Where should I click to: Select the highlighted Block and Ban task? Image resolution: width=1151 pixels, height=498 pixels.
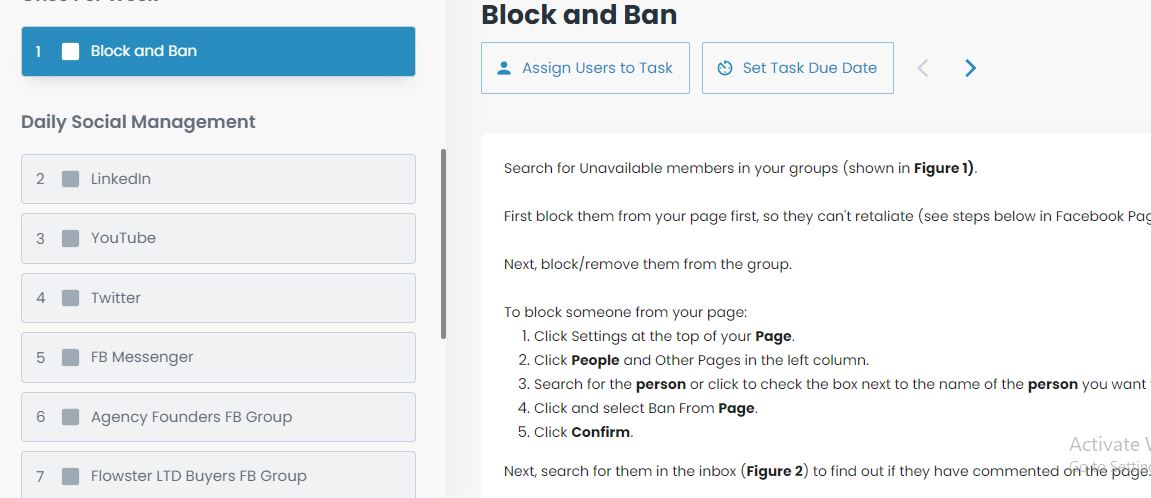(218, 51)
